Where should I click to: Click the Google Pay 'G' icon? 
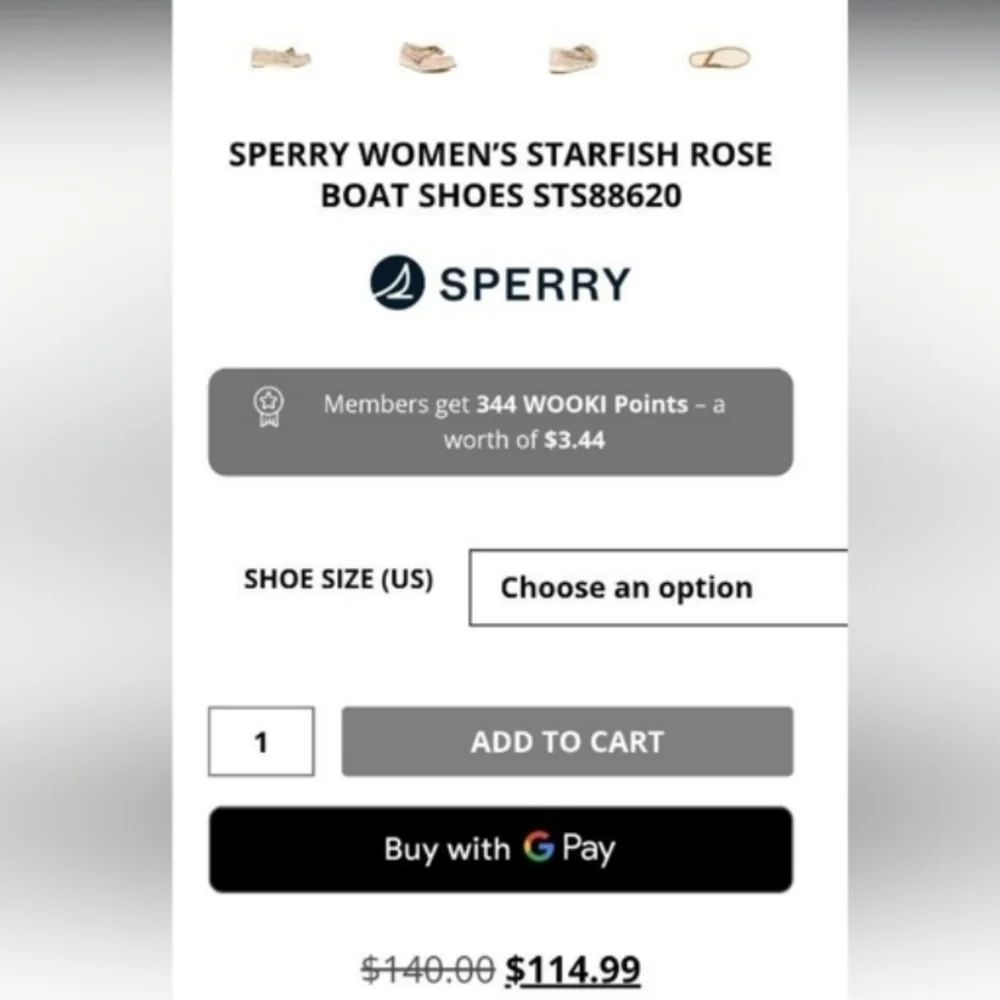539,849
